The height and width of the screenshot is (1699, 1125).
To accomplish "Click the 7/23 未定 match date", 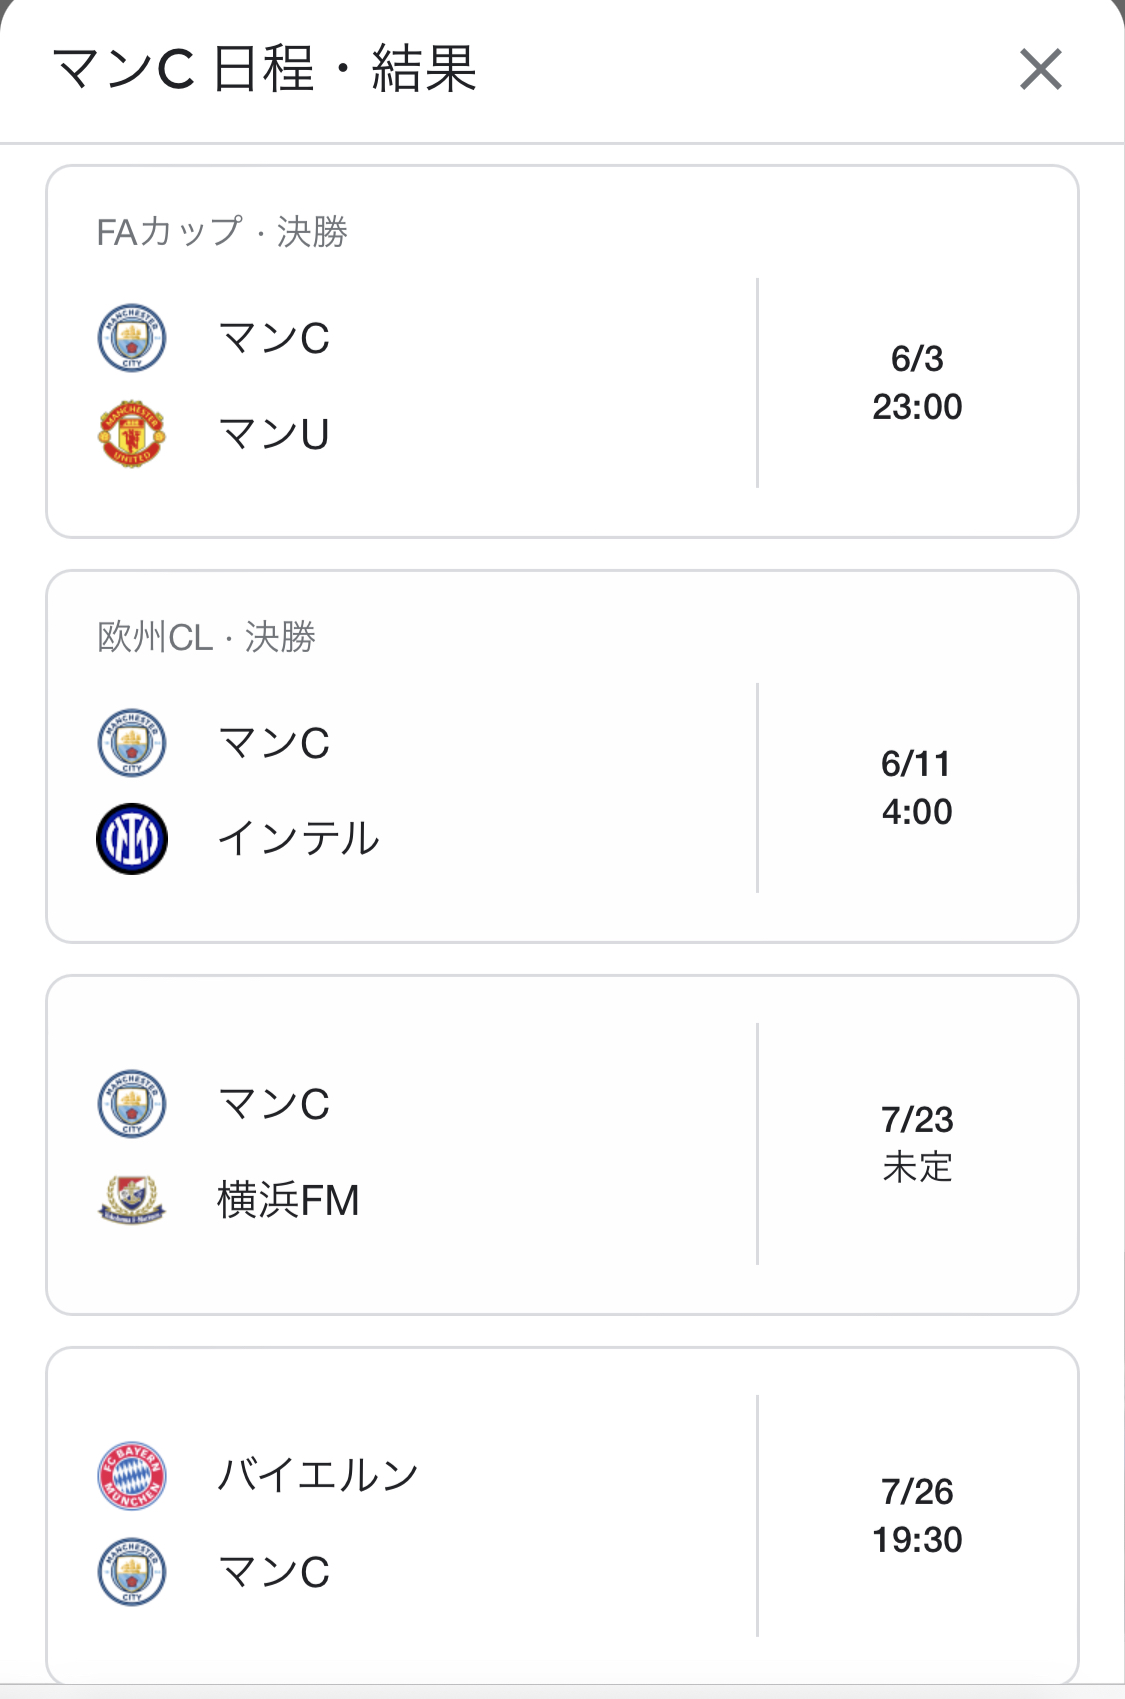I will tap(917, 1143).
